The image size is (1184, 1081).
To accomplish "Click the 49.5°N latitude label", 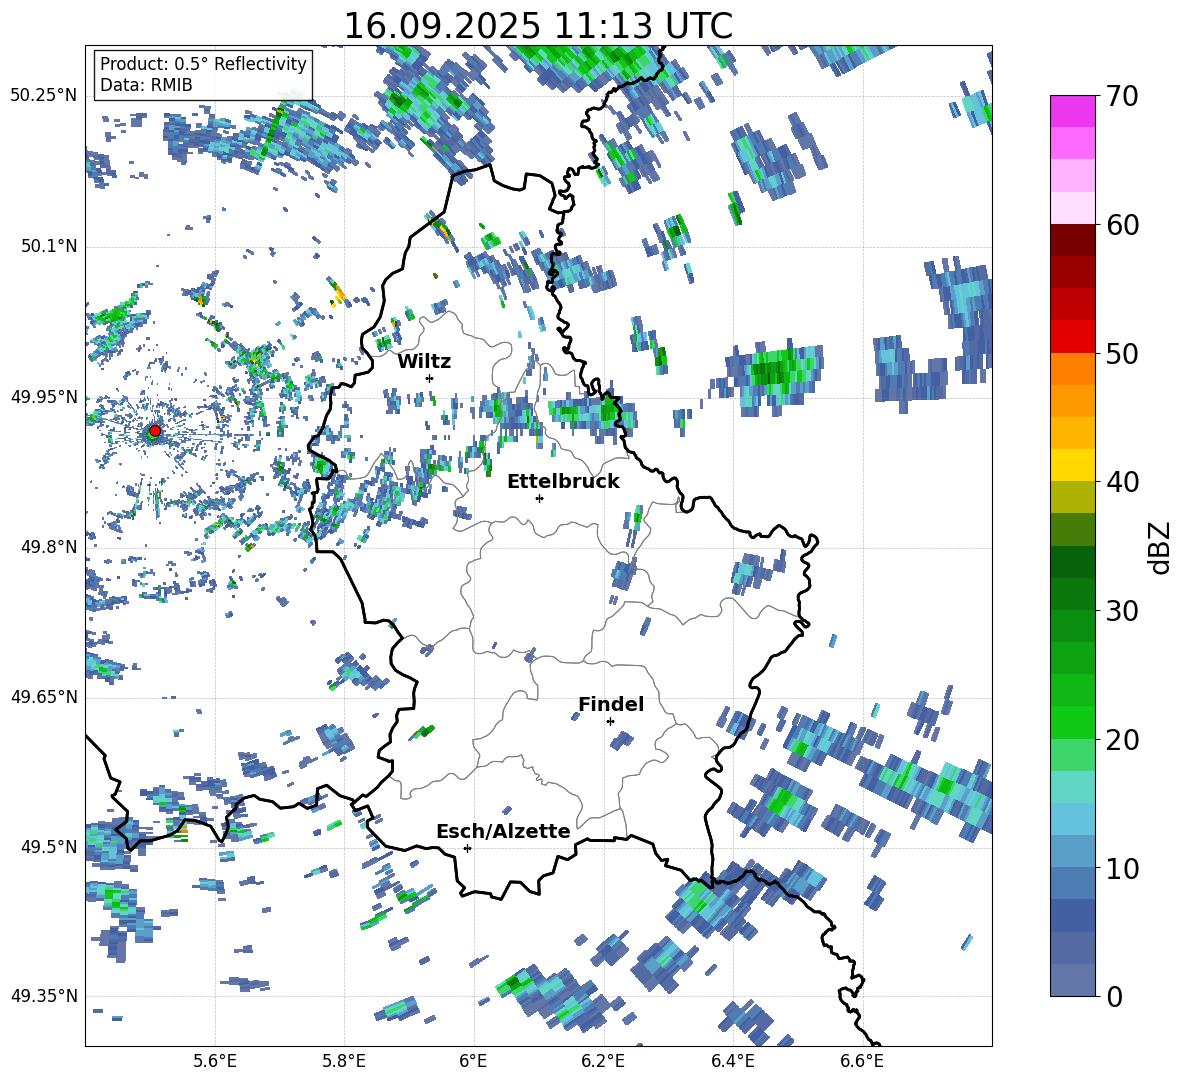I will (48, 846).
